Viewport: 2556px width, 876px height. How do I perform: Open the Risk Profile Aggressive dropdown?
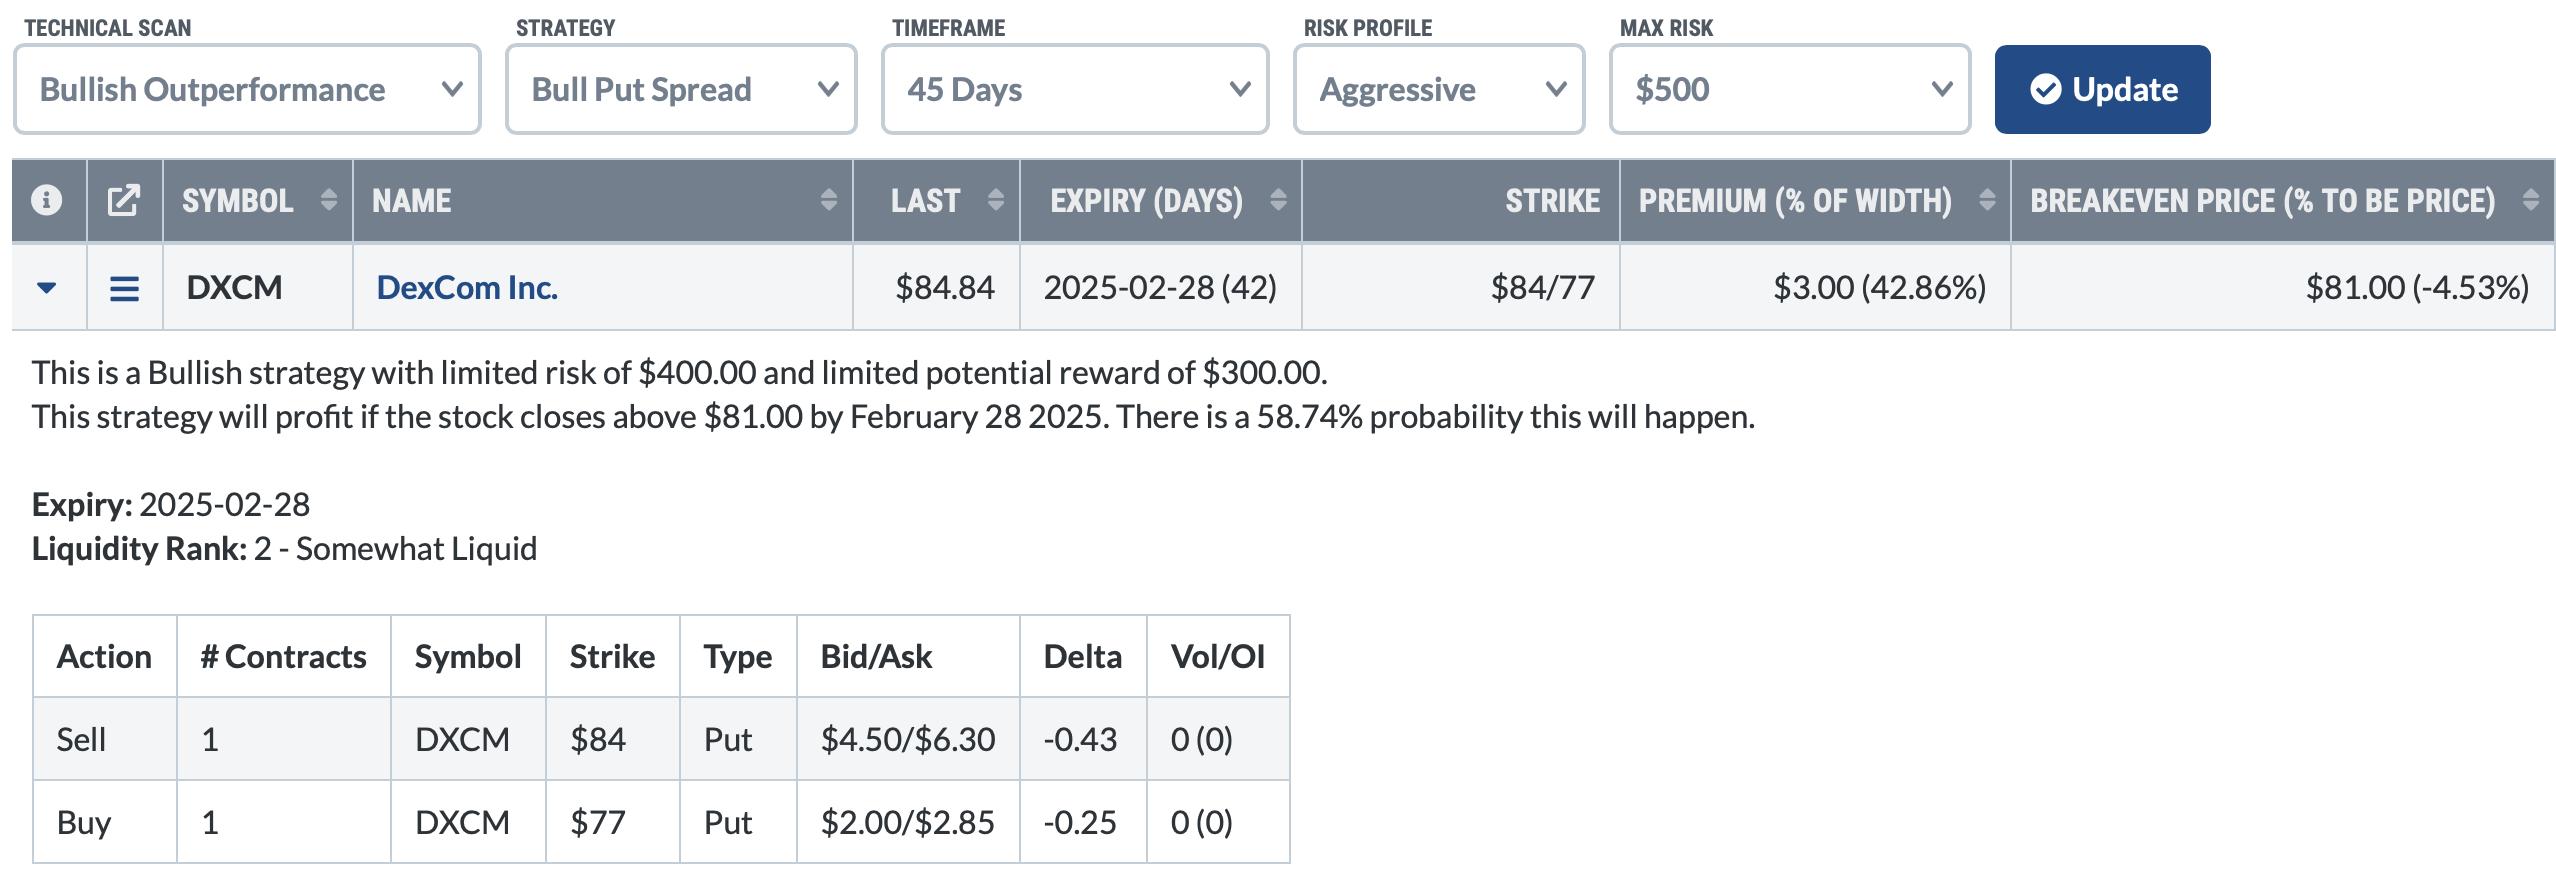[1439, 89]
